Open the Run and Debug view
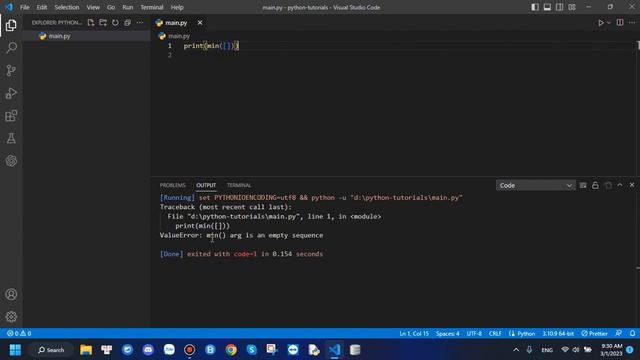 pyautogui.click(x=11, y=93)
